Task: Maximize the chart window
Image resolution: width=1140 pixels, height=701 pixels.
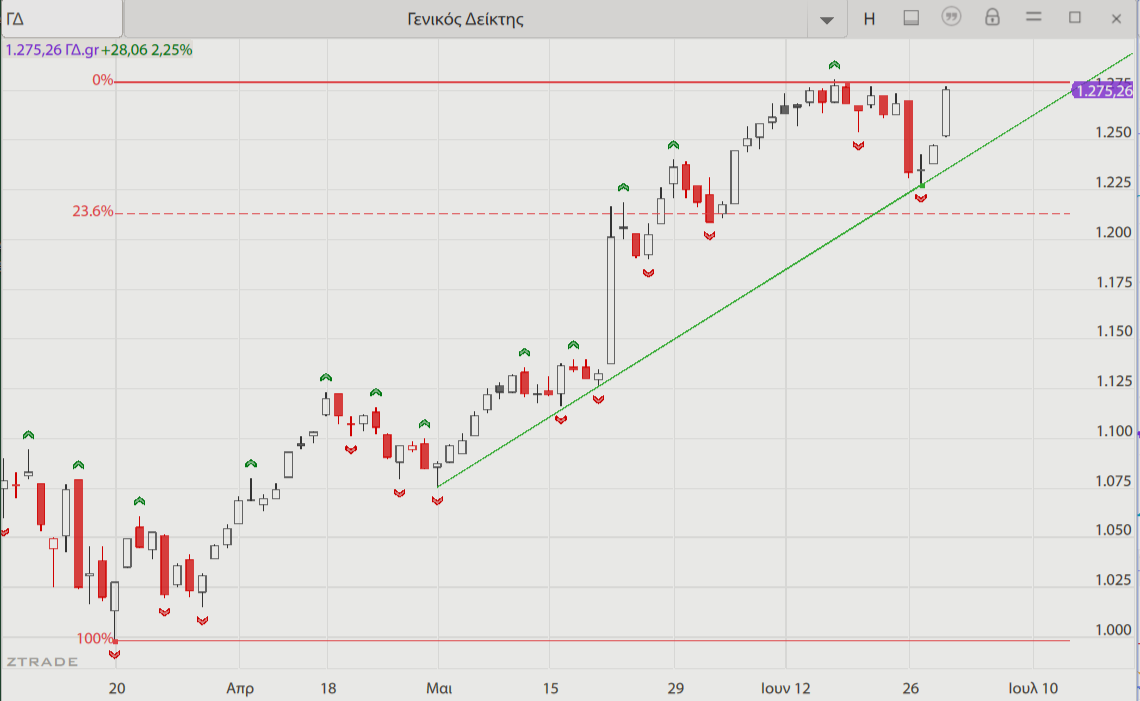Action: (x=1075, y=17)
